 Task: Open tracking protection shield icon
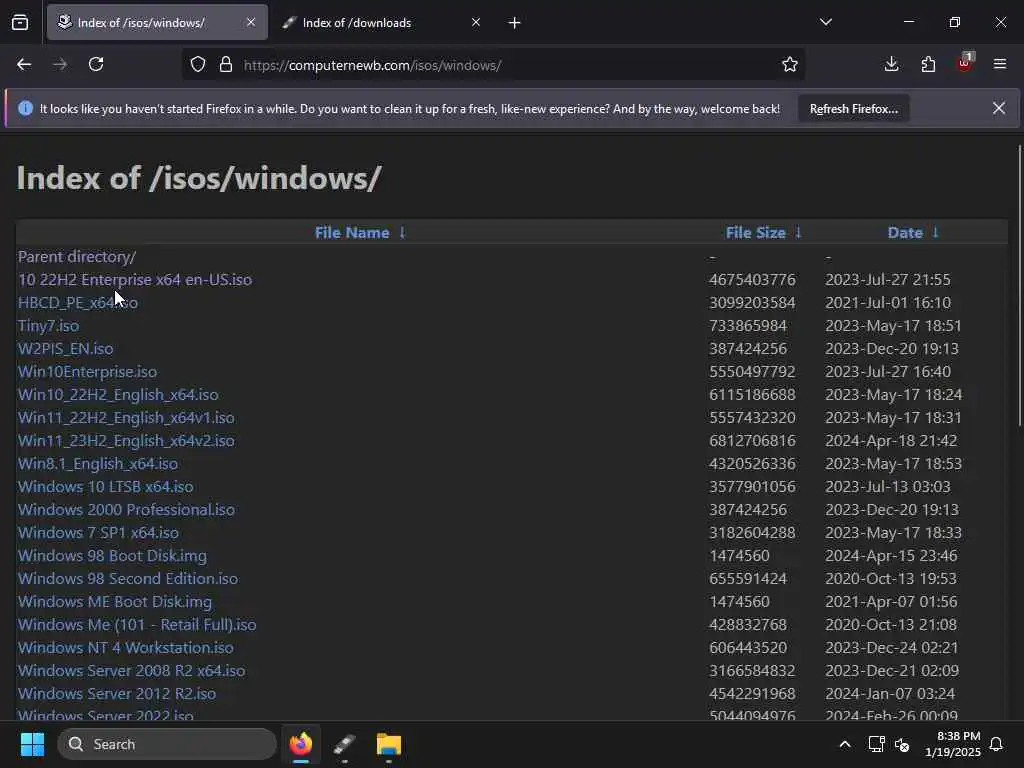point(198,65)
